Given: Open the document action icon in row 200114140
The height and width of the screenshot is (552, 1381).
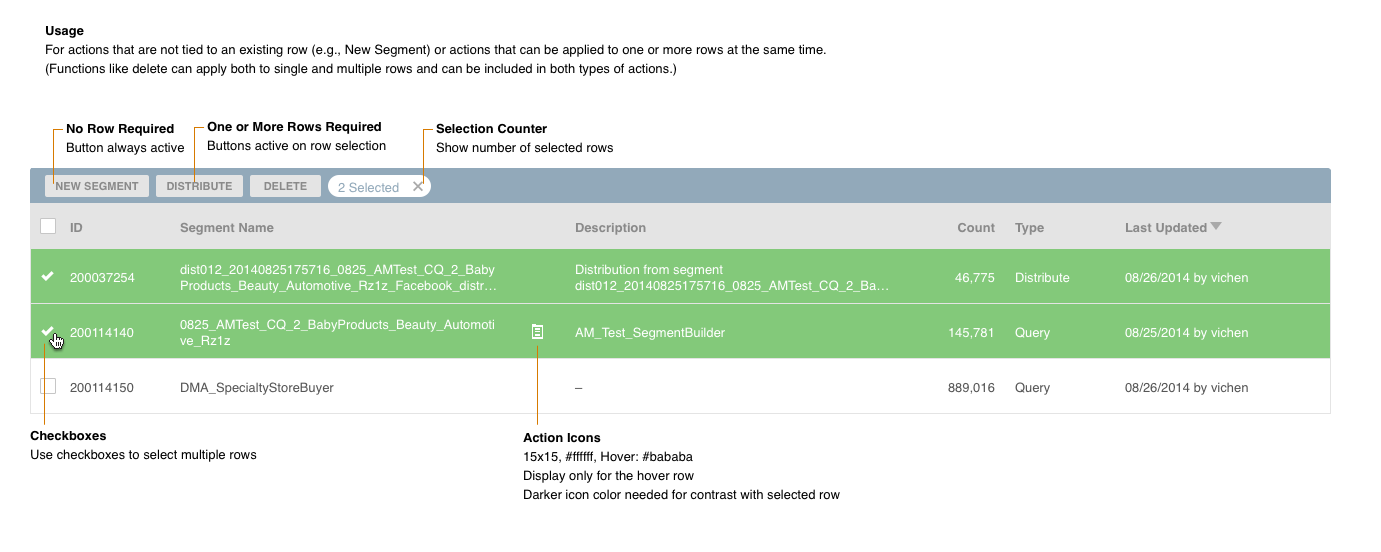Looking at the screenshot, I should click(x=537, y=331).
